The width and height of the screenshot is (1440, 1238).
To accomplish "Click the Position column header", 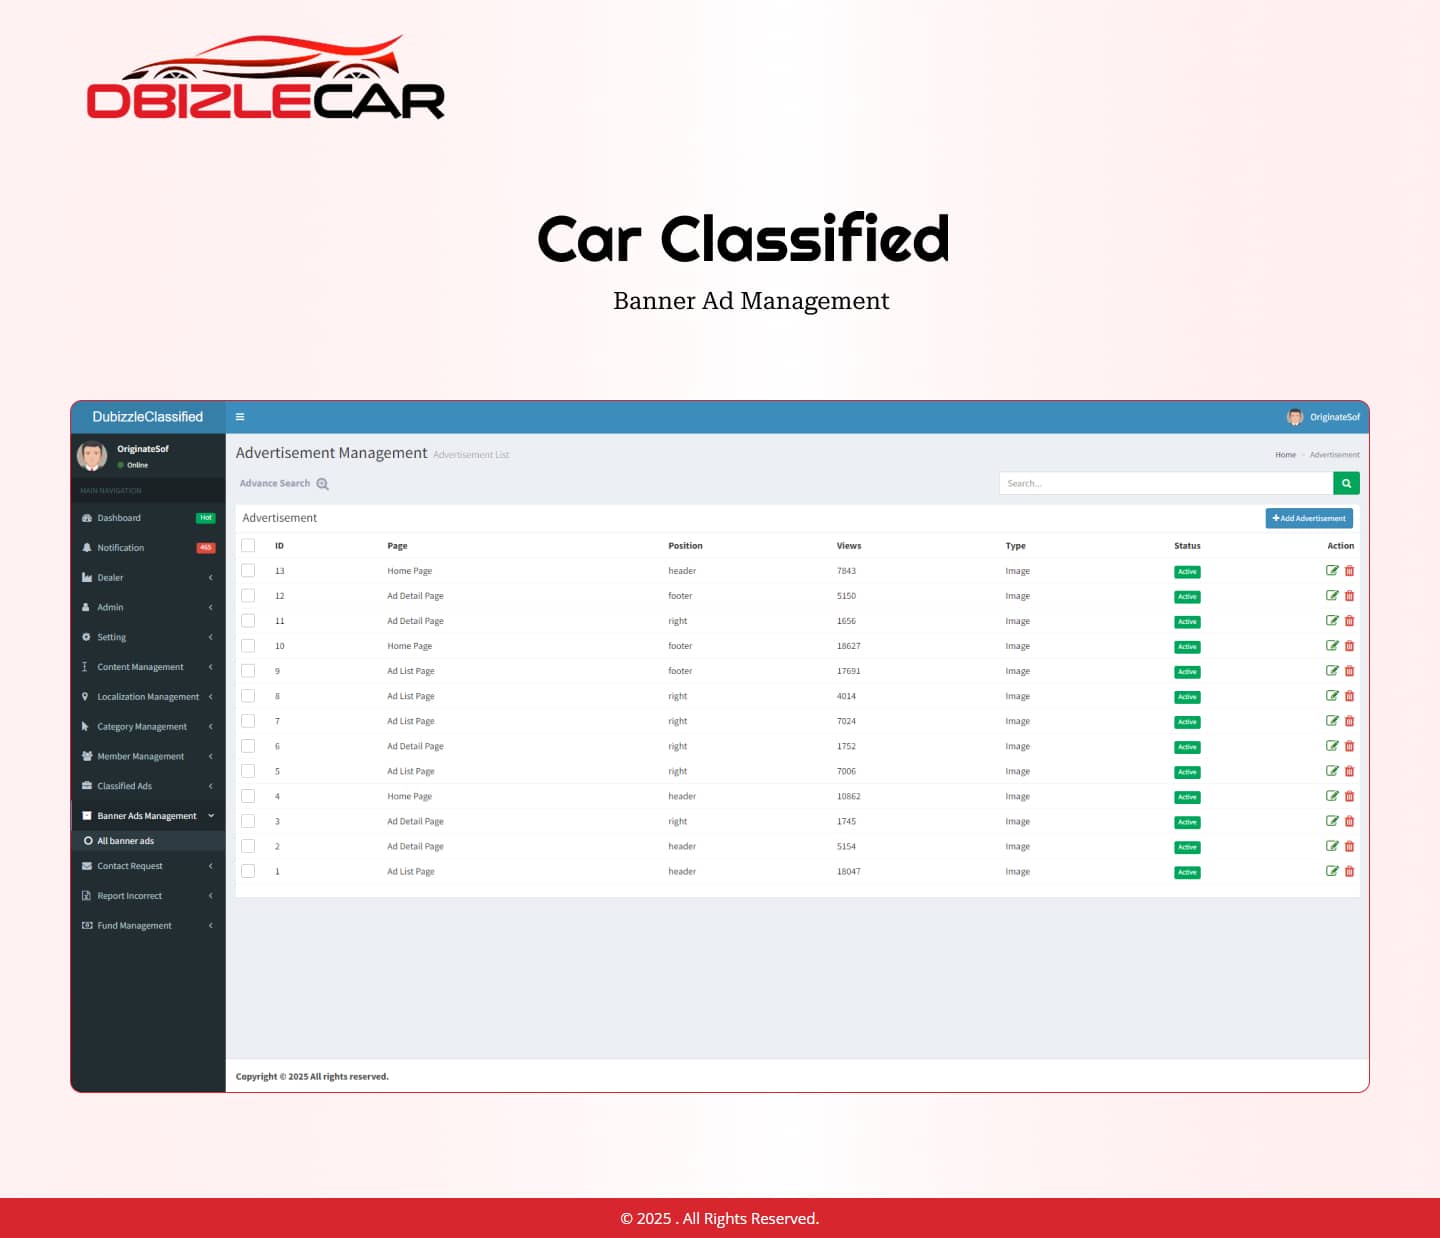I will pos(685,546).
